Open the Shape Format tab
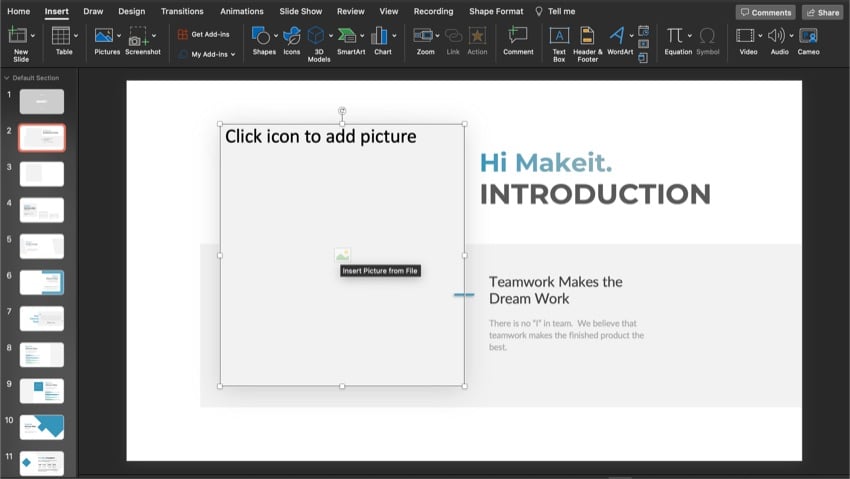This screenshot has height=479, width=850. tap(496, 11)
